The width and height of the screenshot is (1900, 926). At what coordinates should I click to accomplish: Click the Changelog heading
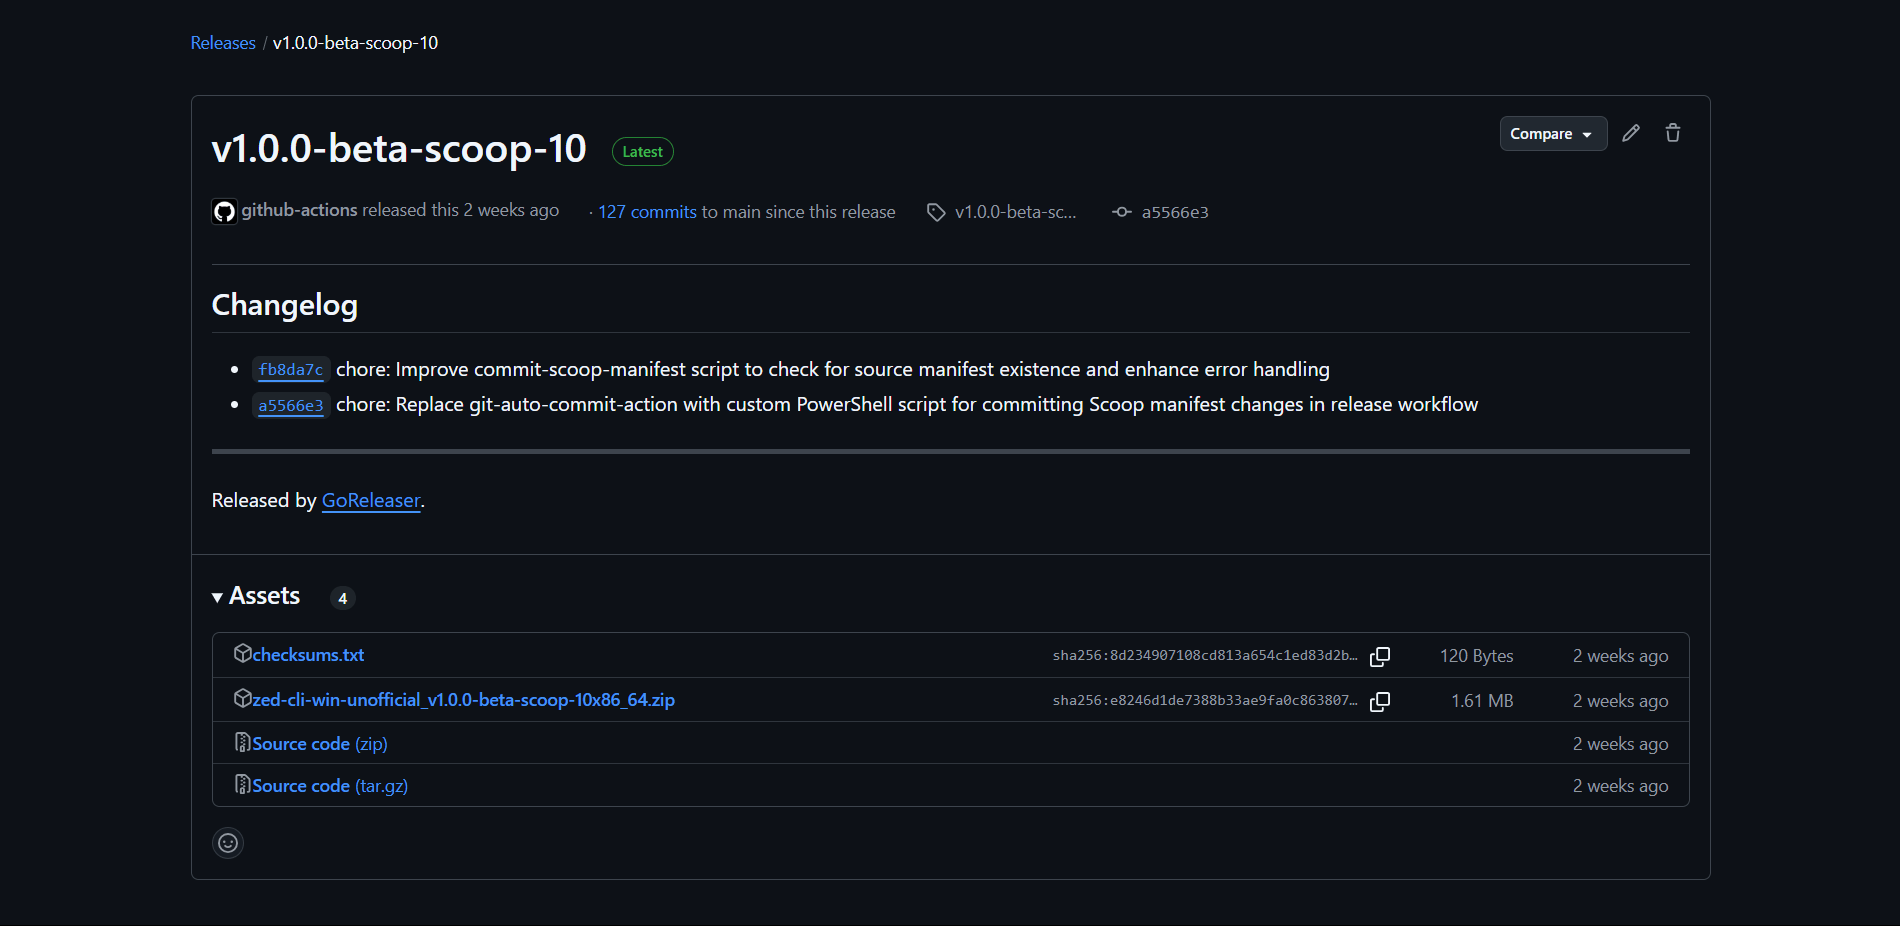point(285,305)
